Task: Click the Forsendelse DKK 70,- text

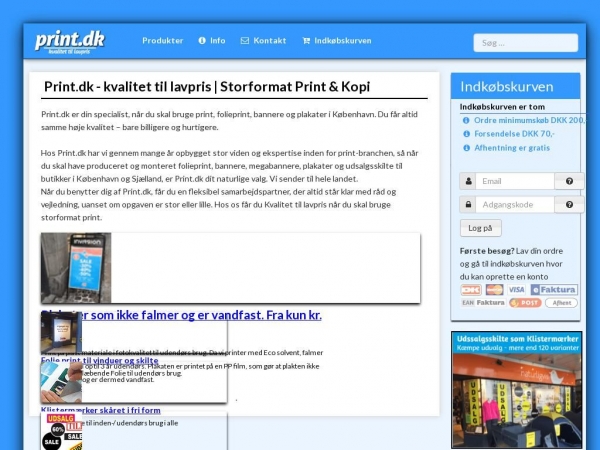Action: (x=514, y=134)
